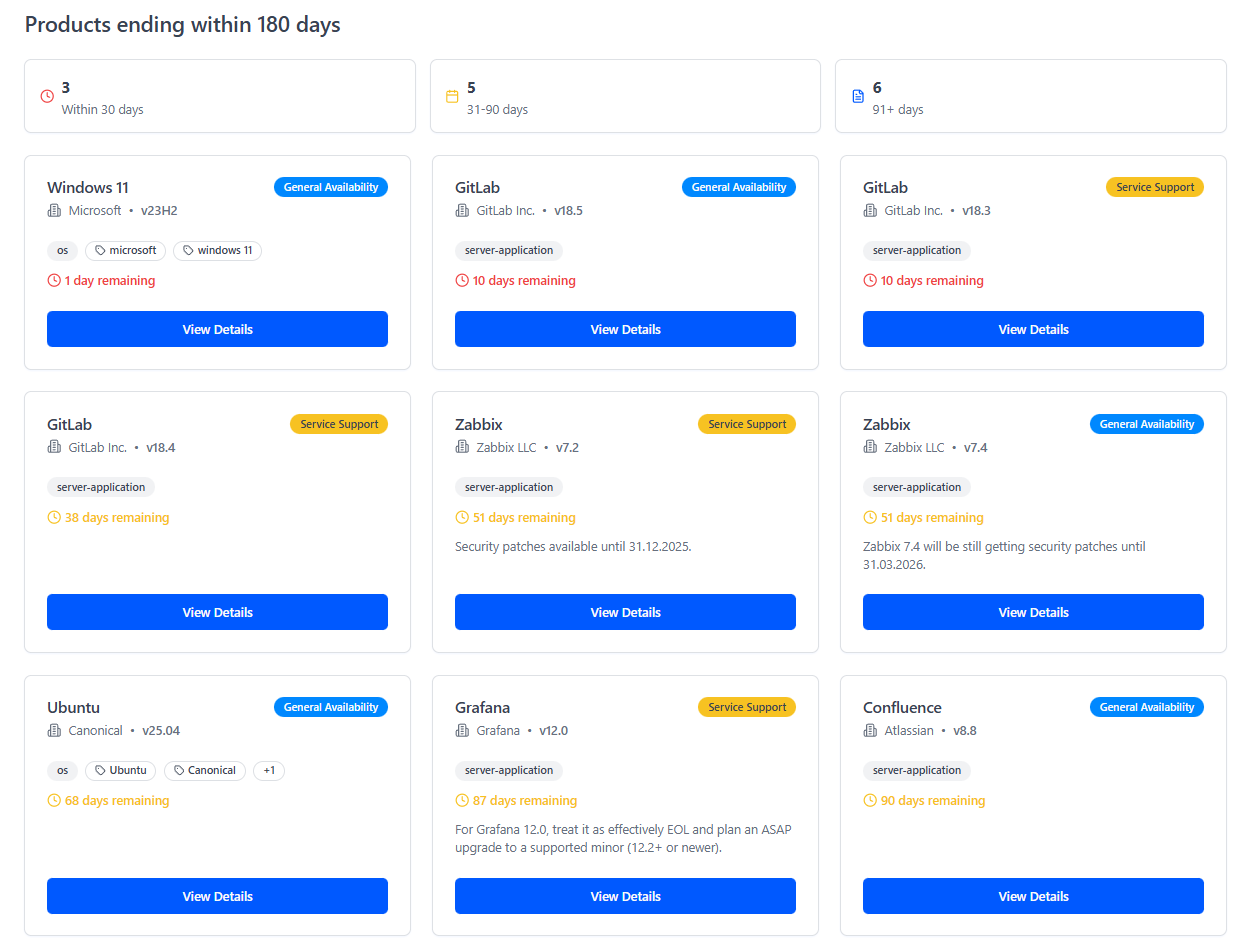Select the server-application tag on Confluence card
Viewport: 1252px width, 948px height.
[x=916, y=770]
